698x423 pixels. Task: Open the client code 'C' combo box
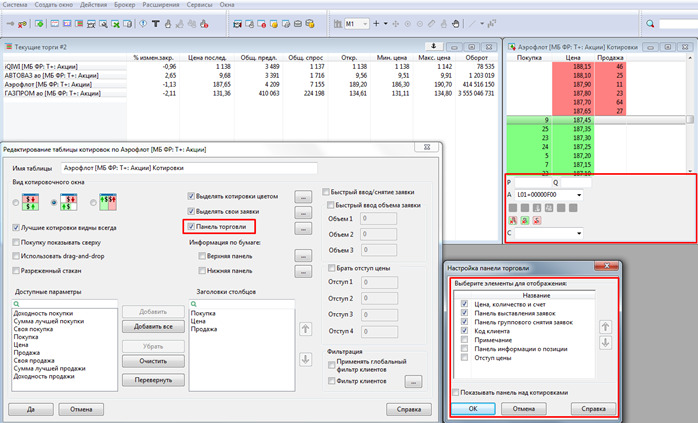pyautogui.click(x=548, y=233)
